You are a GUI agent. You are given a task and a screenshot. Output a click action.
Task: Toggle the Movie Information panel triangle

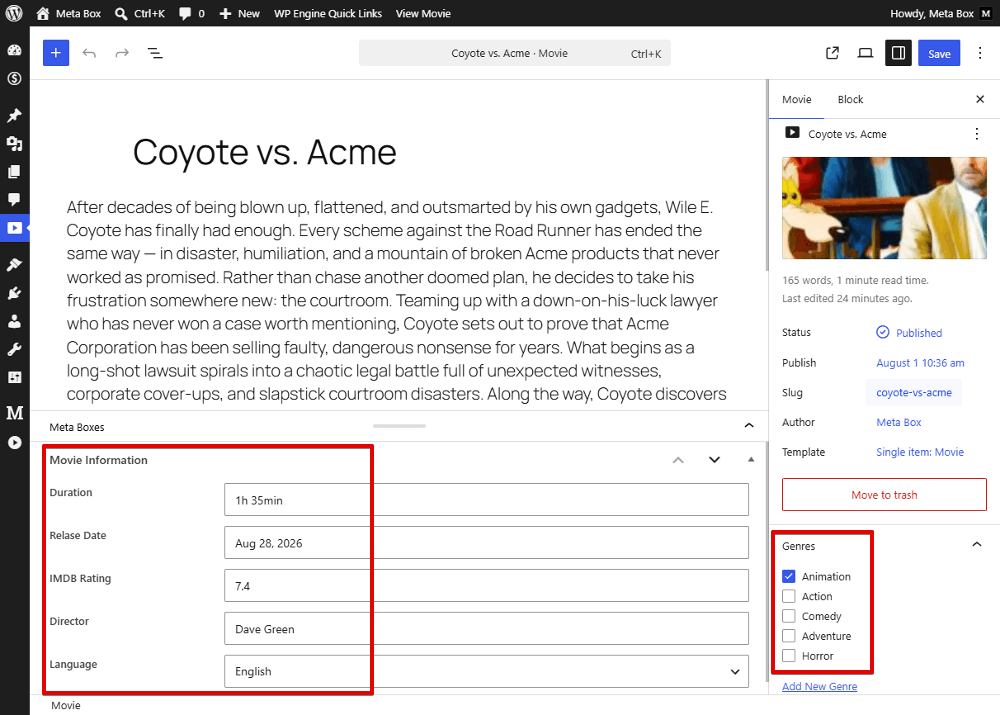point(751,460)
